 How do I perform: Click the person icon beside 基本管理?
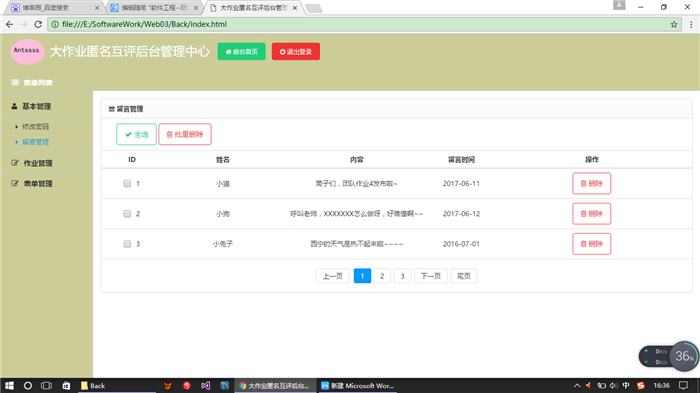tap(14, 106)
